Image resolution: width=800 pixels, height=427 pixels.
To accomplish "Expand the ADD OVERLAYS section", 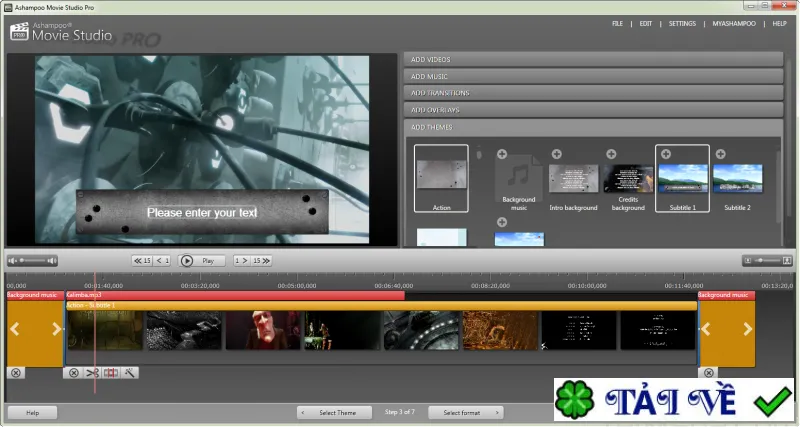I will [593, 110].
